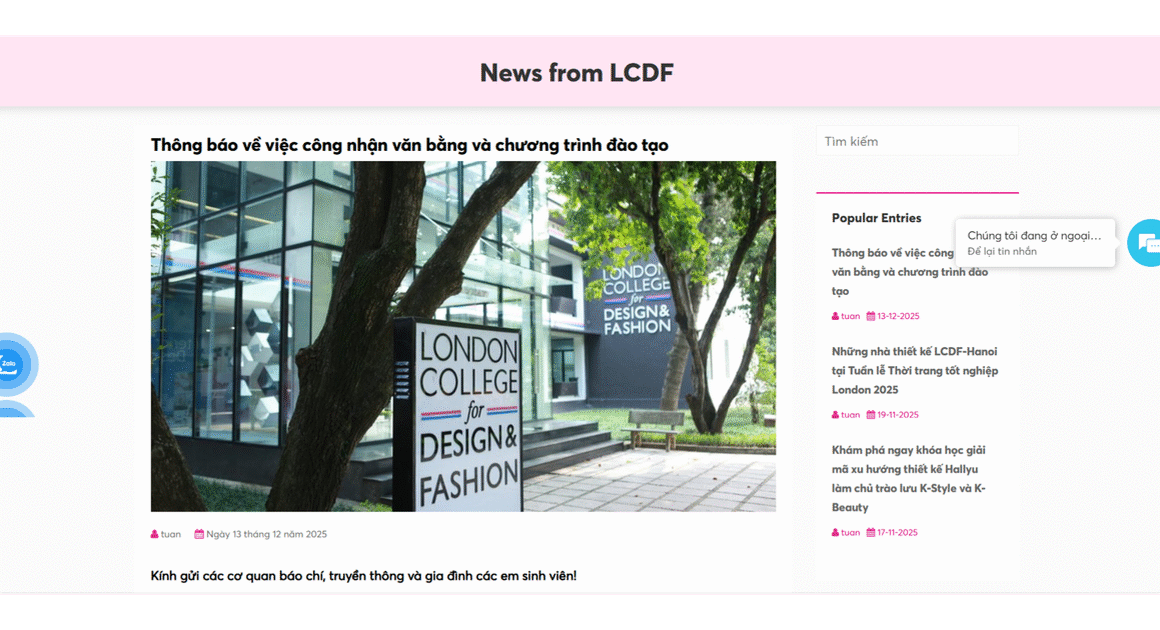The image size is (1160, 630).
Task: Click the Tìm kiếm search field
Action: click(x=917, y=141)
